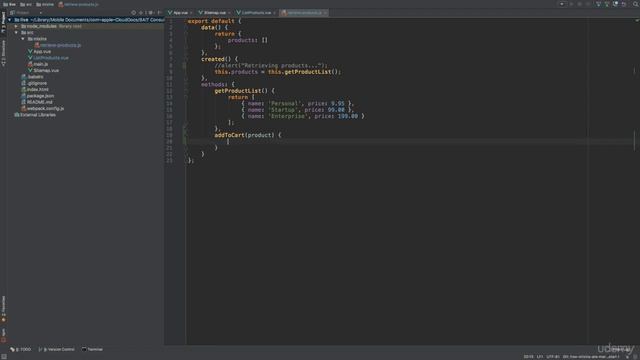Click the Vue icon beside App.vue in the tree
The image size is (640, 360).
30,51
